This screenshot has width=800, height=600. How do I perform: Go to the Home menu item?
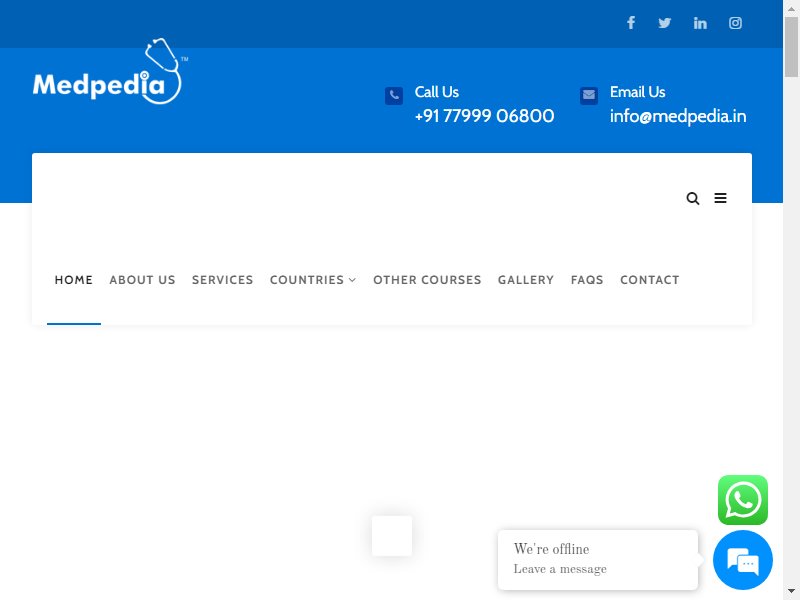pyautogui.click(x=74, y=280)
